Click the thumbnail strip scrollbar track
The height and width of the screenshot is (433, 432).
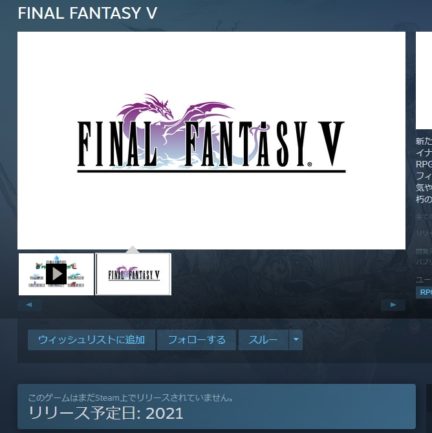[211, 305]
